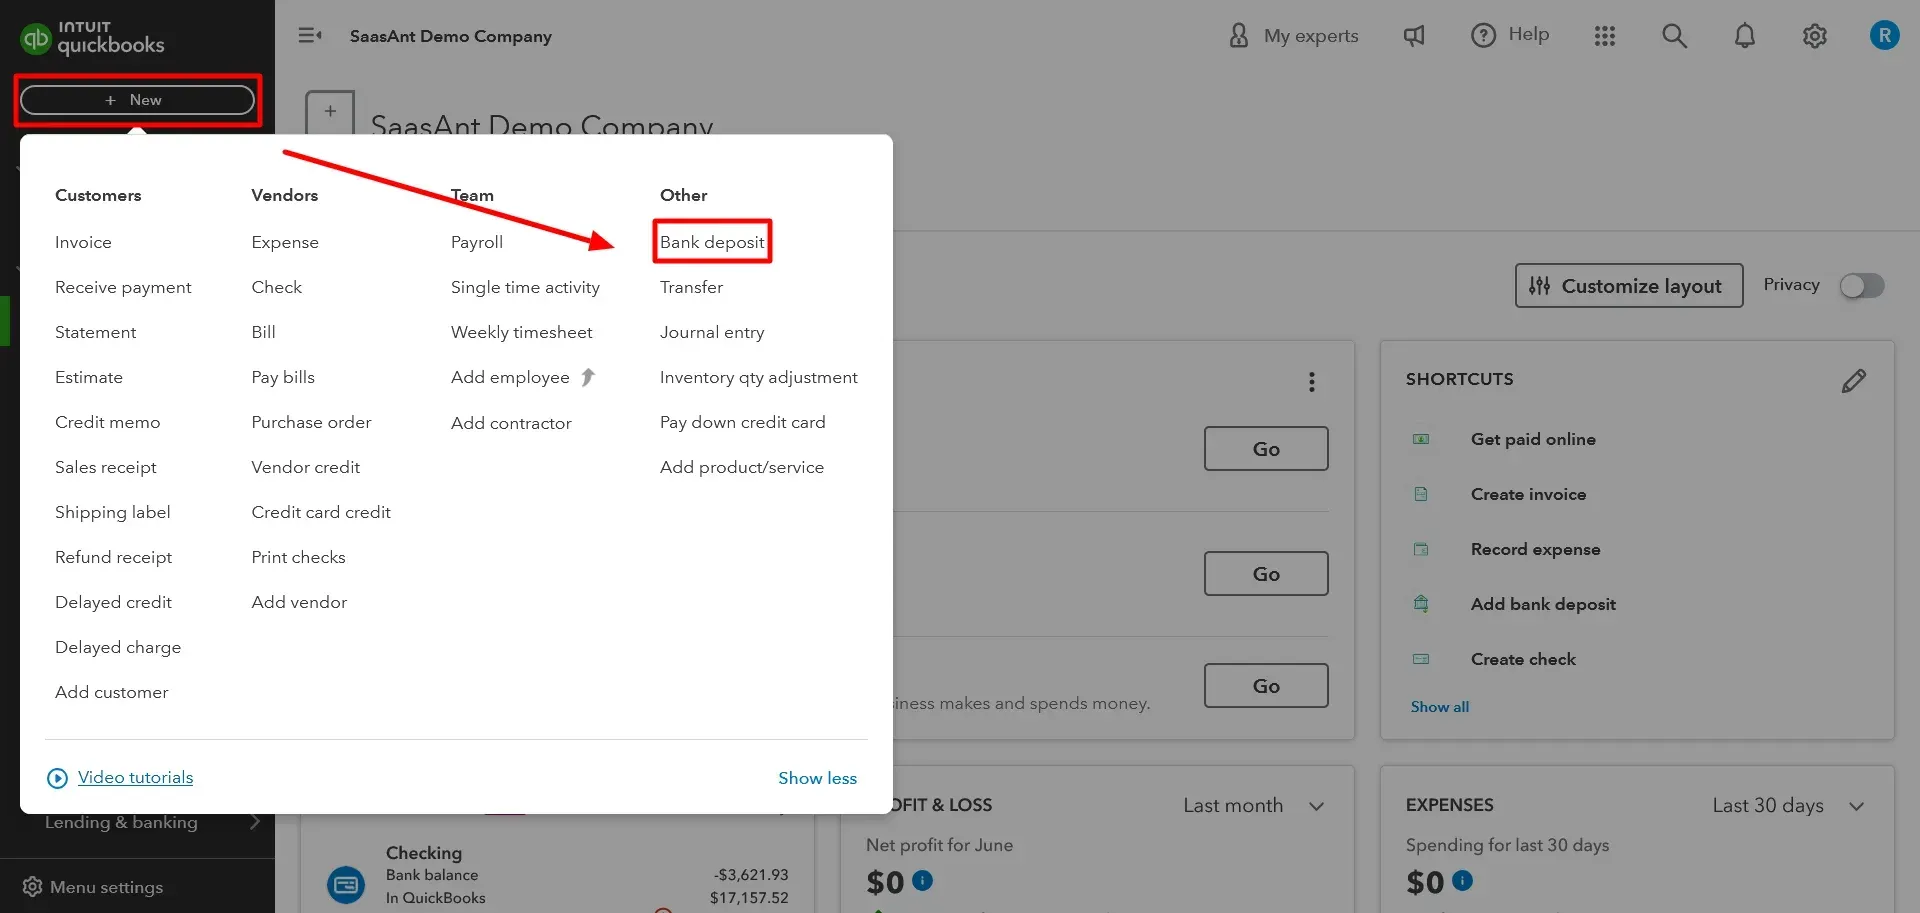Image resolution: width=1920 pixels, height=913 pixels.
Task: Open the search magnifier icon
Action: pyautogui.click(x=1674, y=36)
